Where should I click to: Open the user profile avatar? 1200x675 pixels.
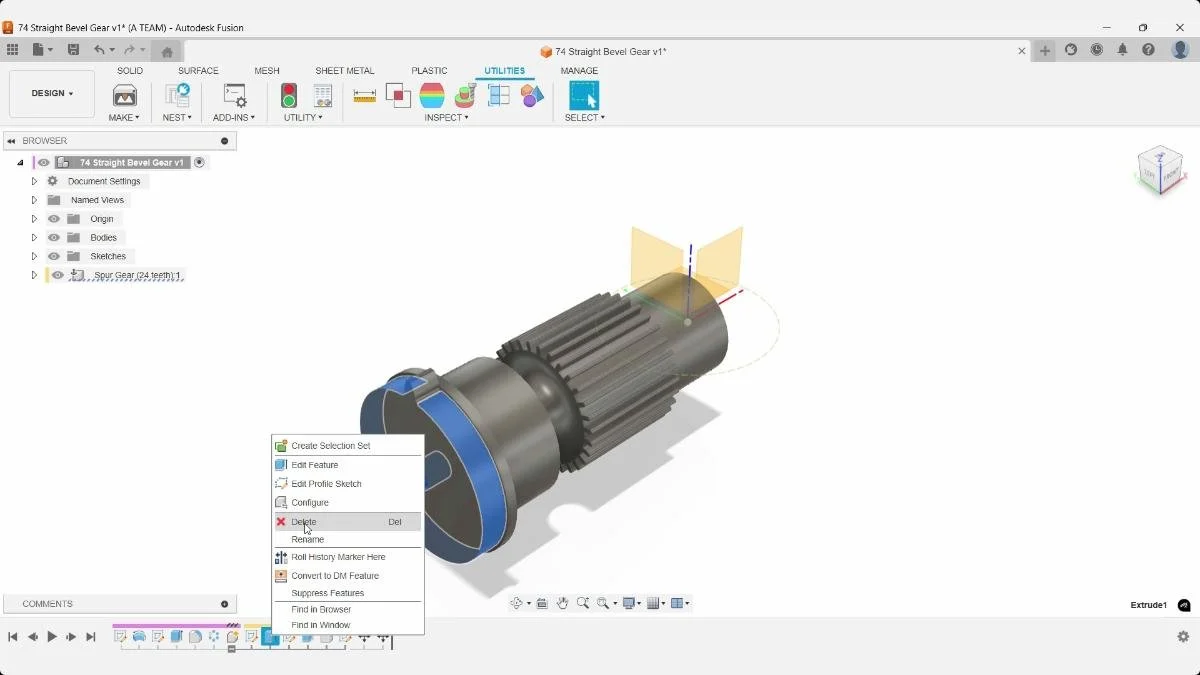tap(1180, 50)
